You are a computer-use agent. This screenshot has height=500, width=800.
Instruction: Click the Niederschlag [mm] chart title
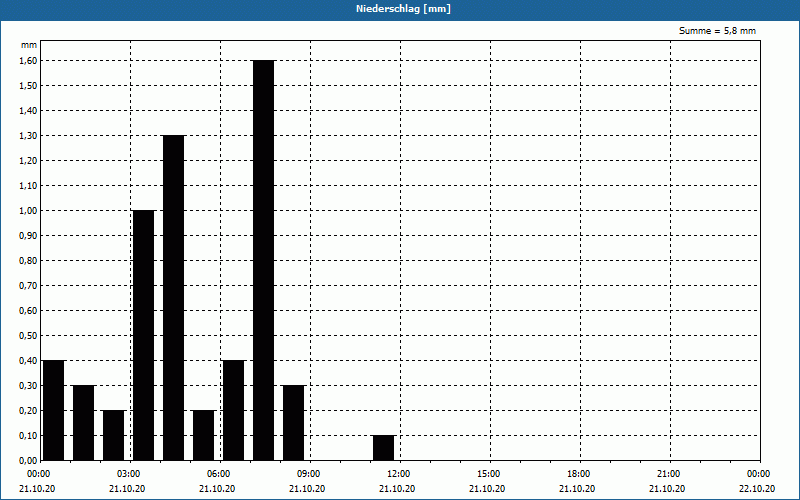pos(403,9)
